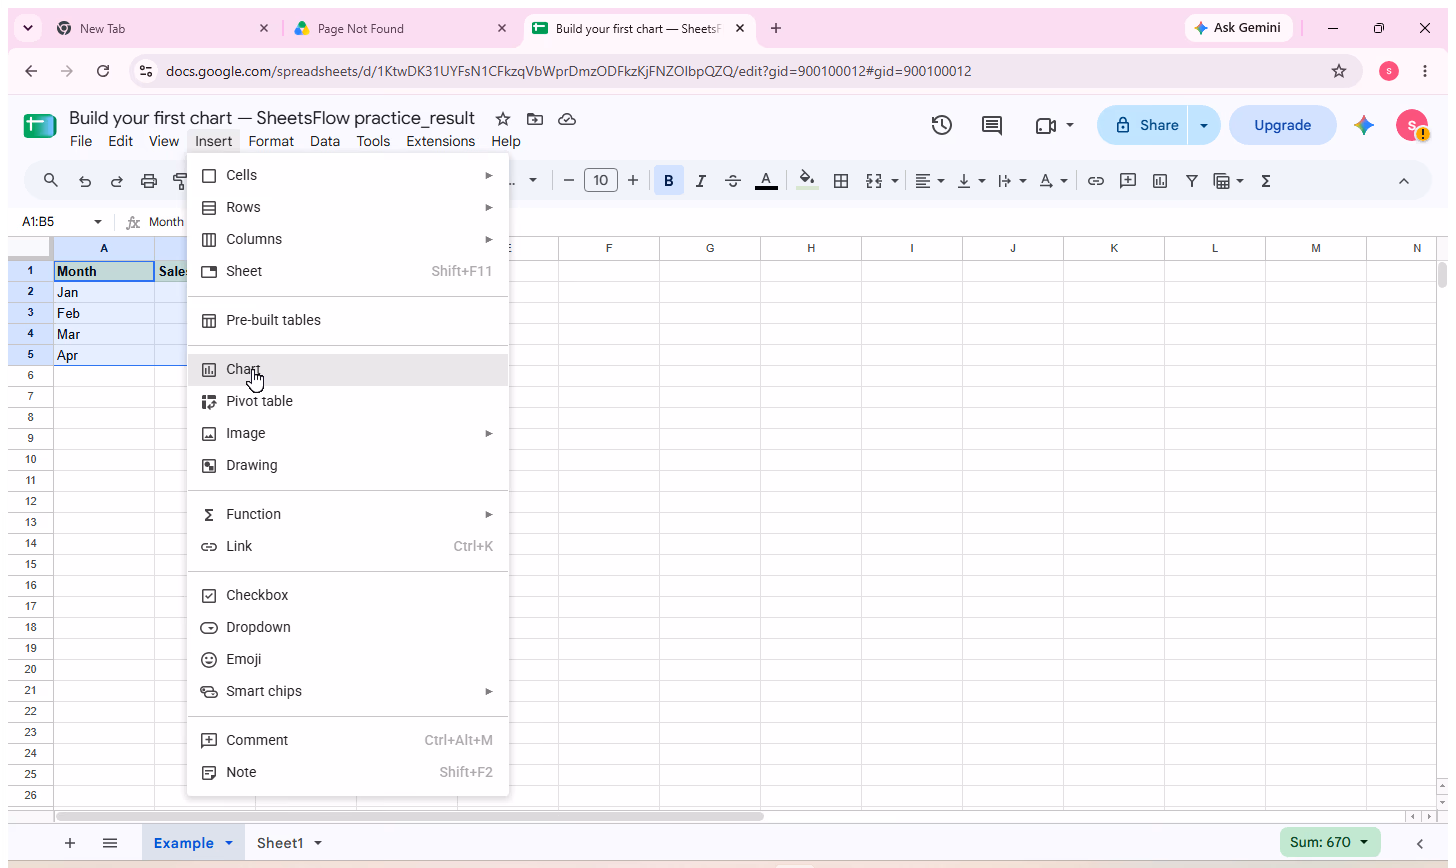The image size is (1456, 868).
Task: Hide the menus with collapse arrow
Action: tap(1403, 181)
